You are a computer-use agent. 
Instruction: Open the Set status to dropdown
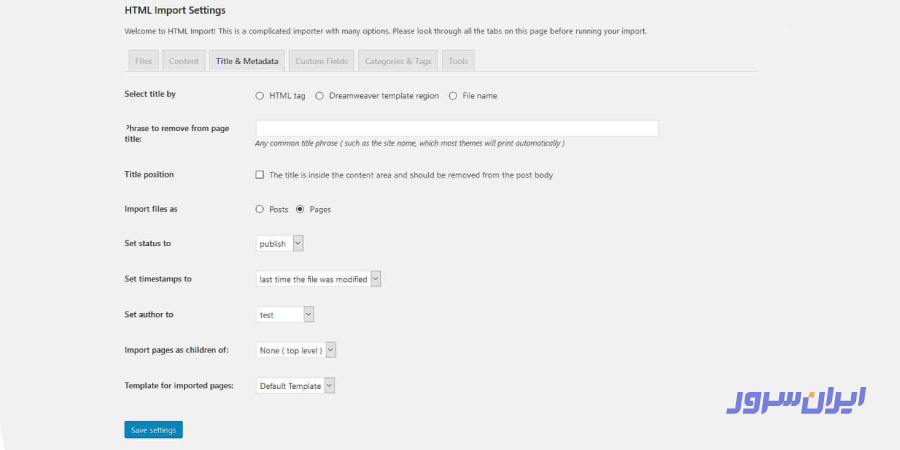click(x=279, y=243)
